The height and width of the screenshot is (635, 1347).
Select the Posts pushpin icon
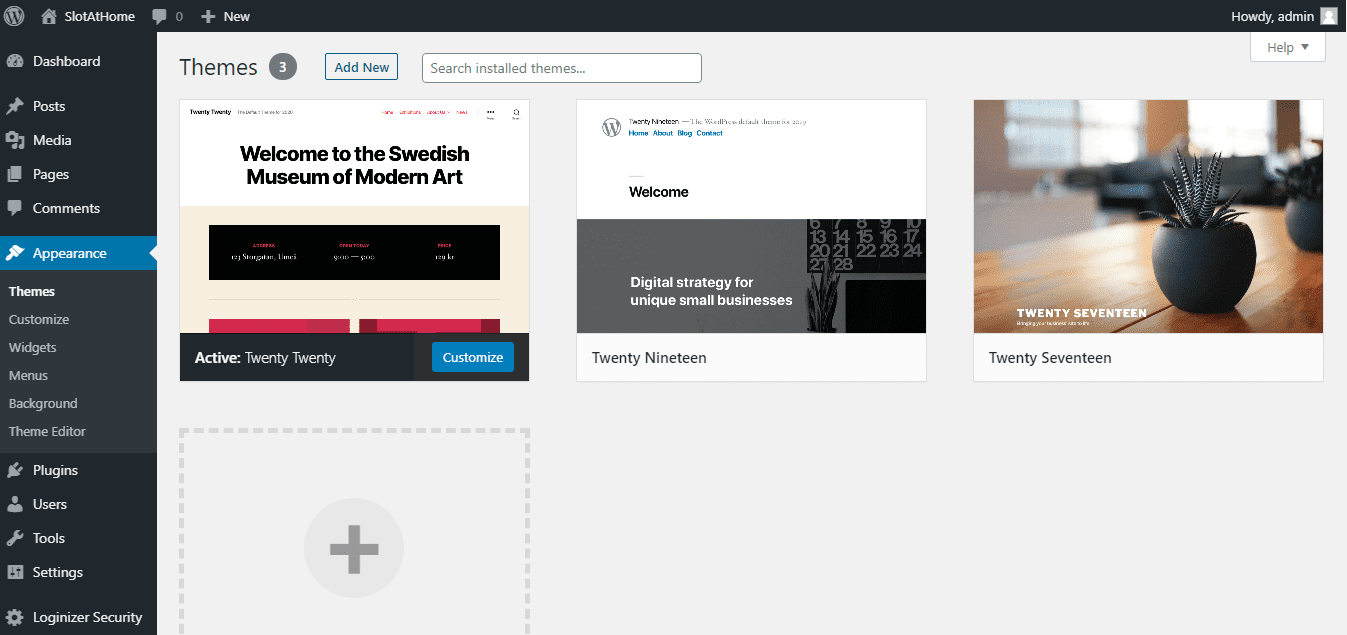point(15,106)
